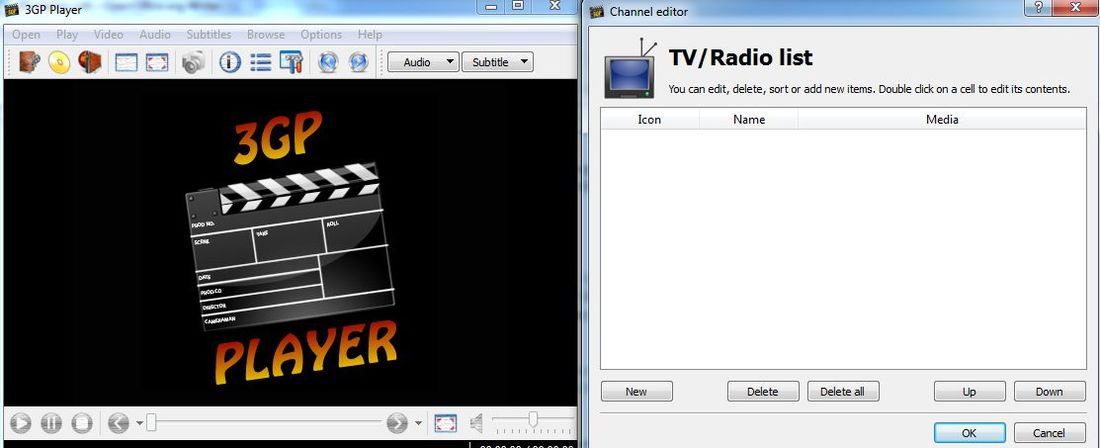Open the playlist icon in toolbar
The width and height of the screenshot is (1100, 448).
point(260,62)
